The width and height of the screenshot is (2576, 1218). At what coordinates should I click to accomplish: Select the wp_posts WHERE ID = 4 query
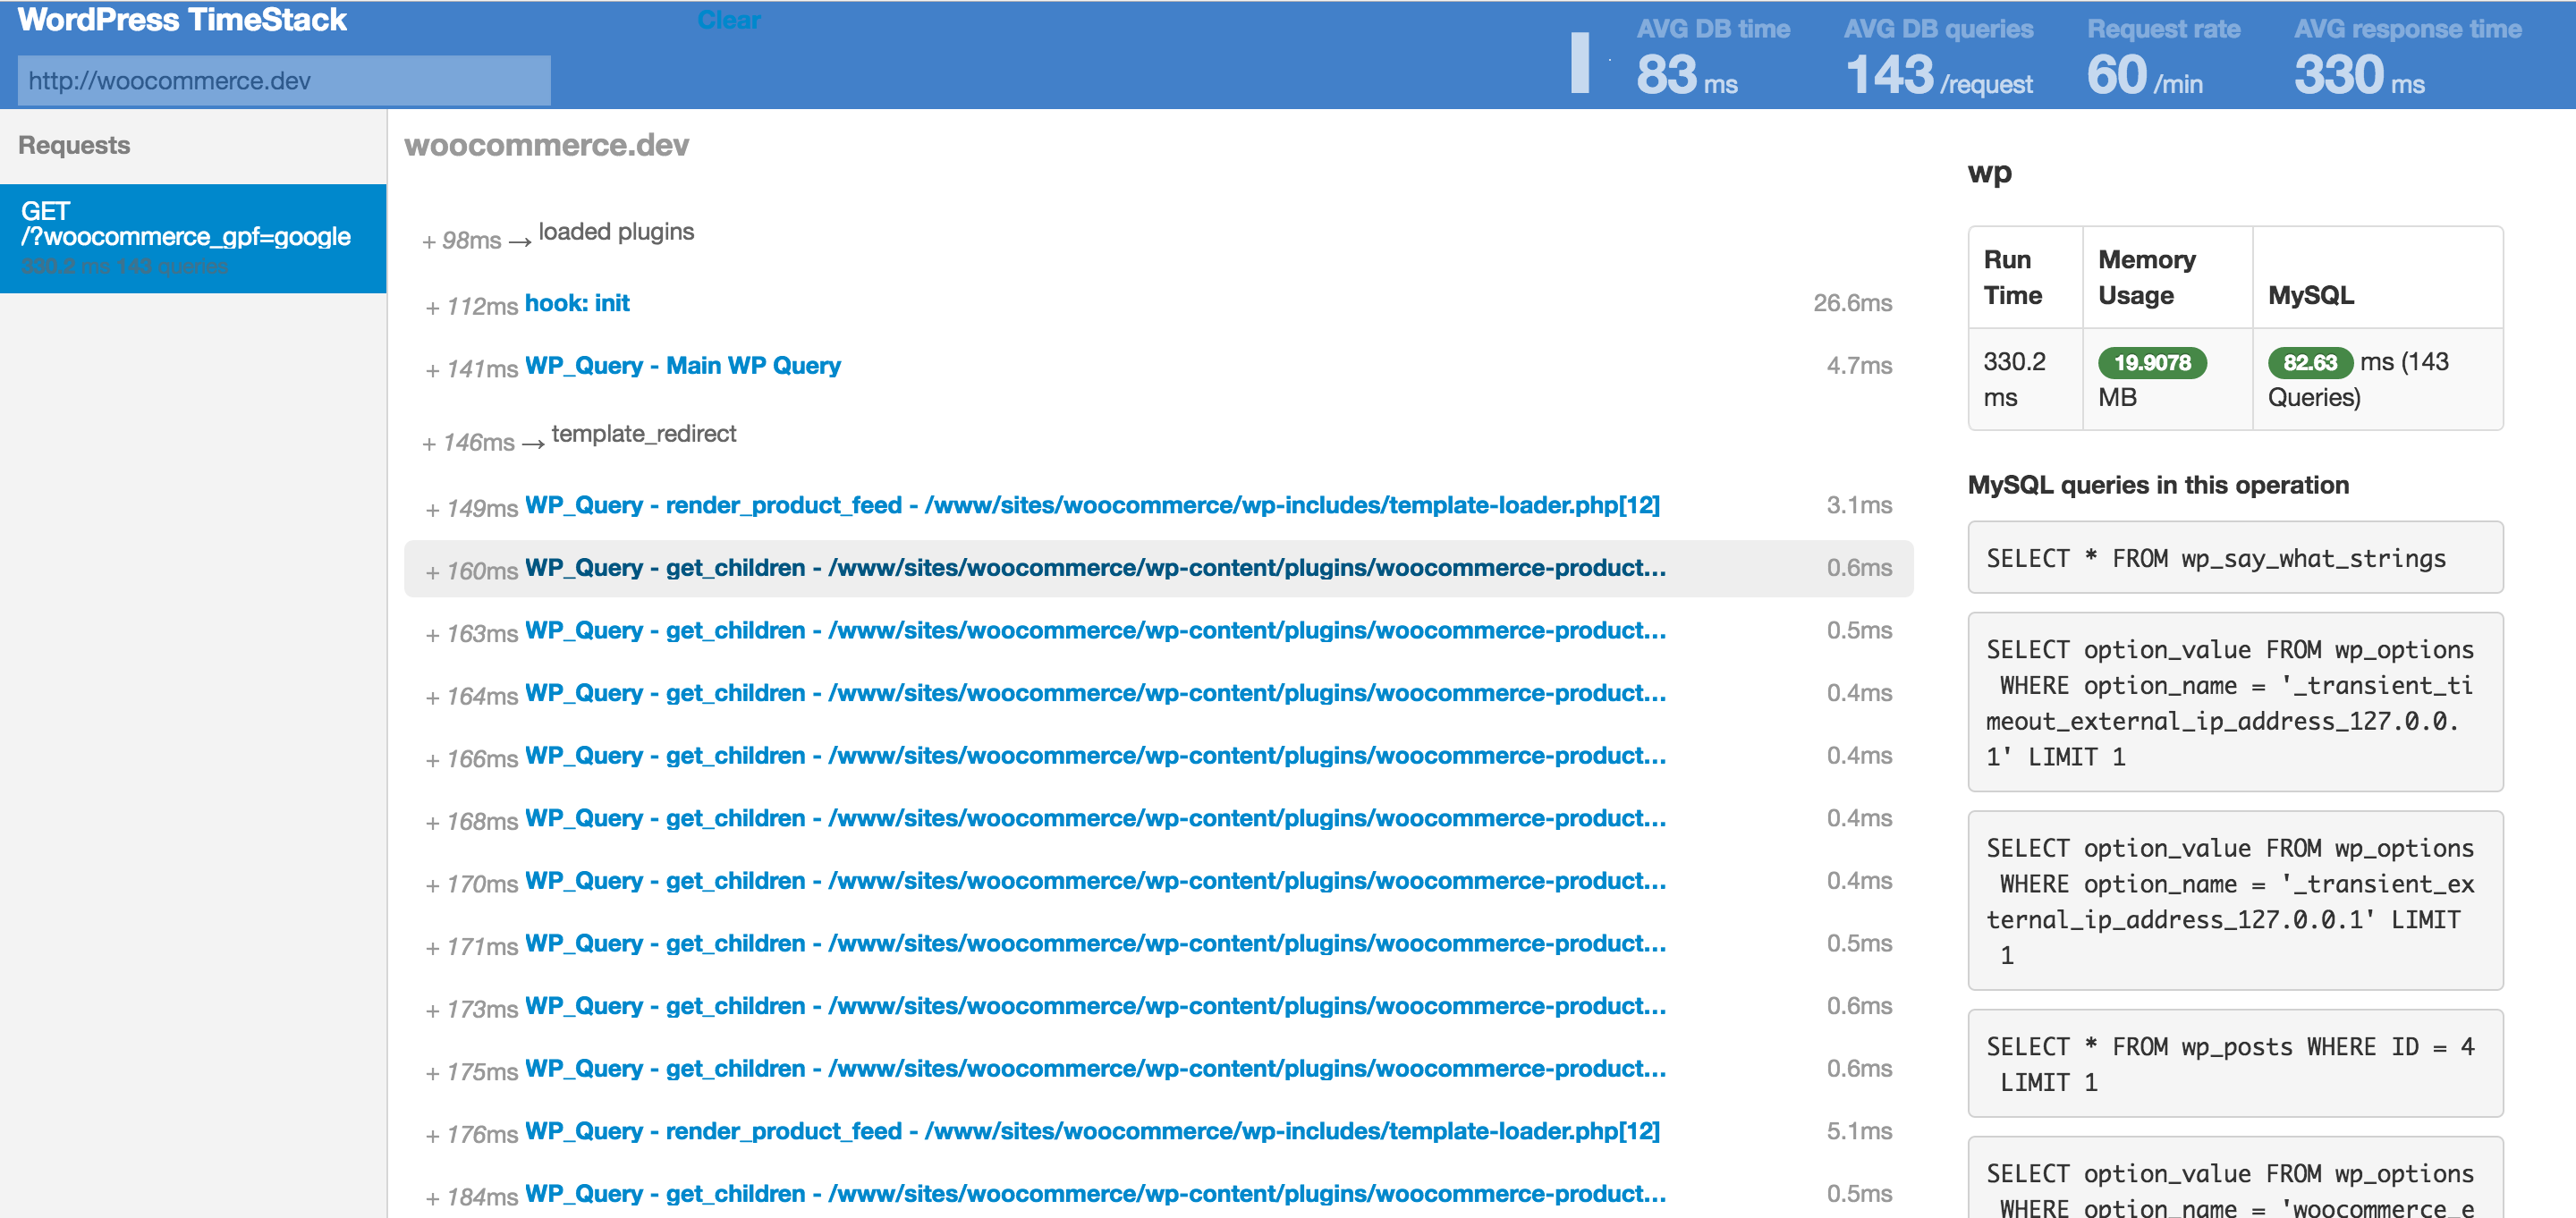point(2235,1064)
